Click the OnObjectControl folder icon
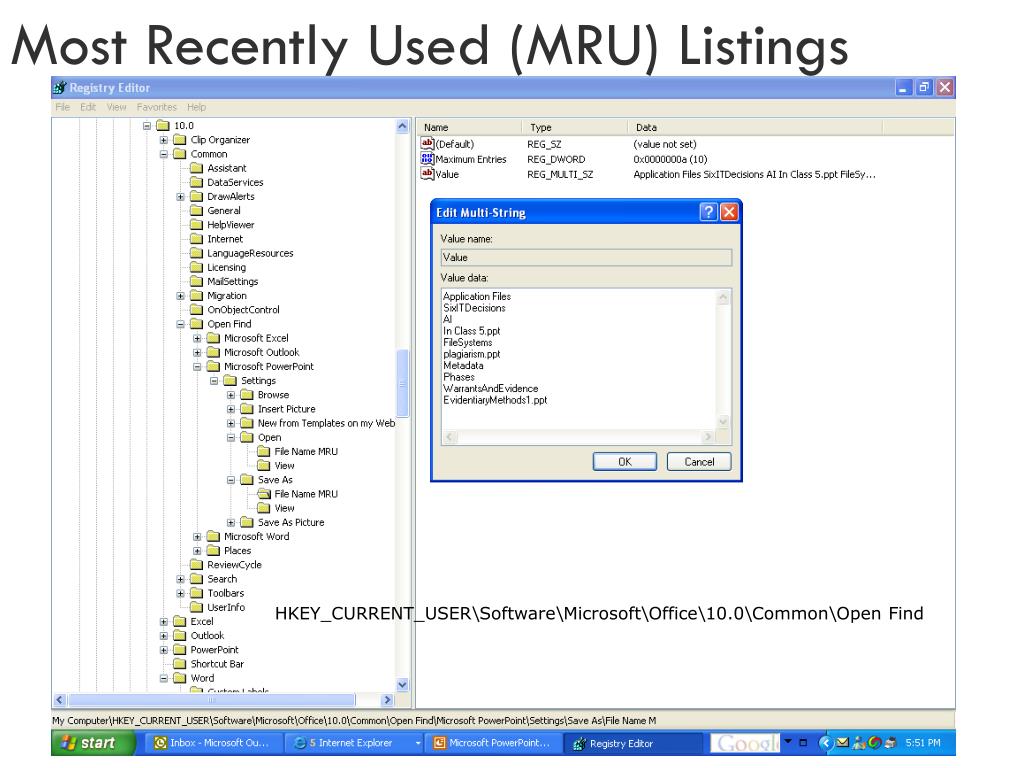This screenshot has width=1024, height=768. (x=196, y=310)
